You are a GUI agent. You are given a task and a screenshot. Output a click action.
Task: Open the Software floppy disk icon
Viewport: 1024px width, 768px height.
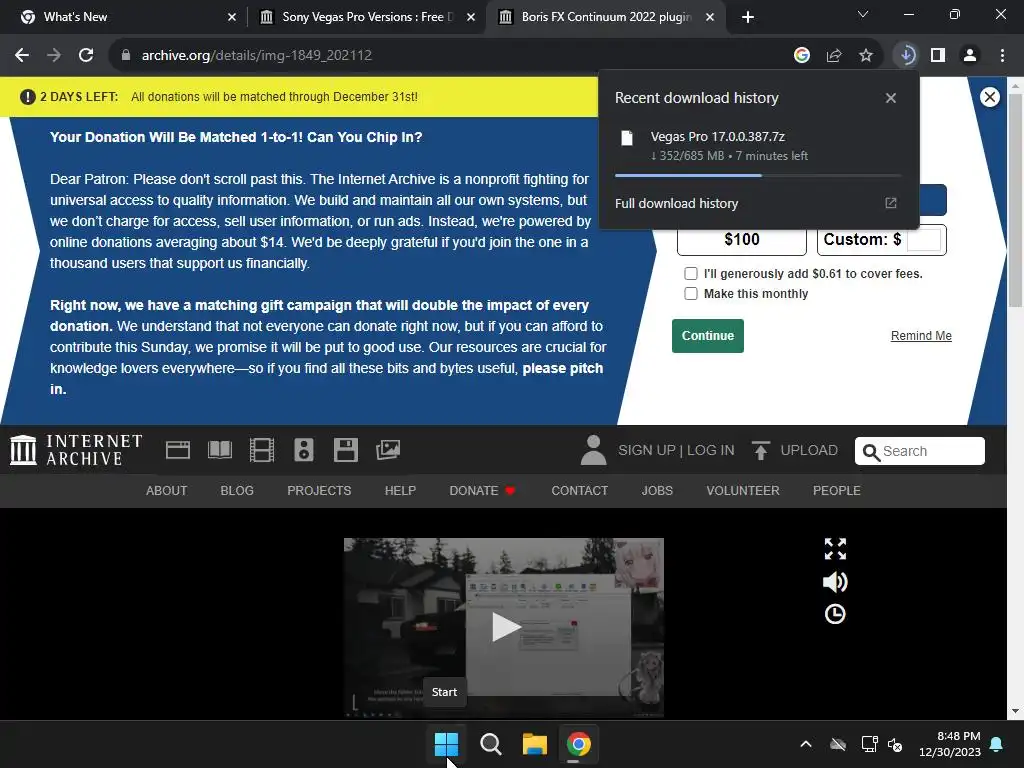tap(345, 450)
